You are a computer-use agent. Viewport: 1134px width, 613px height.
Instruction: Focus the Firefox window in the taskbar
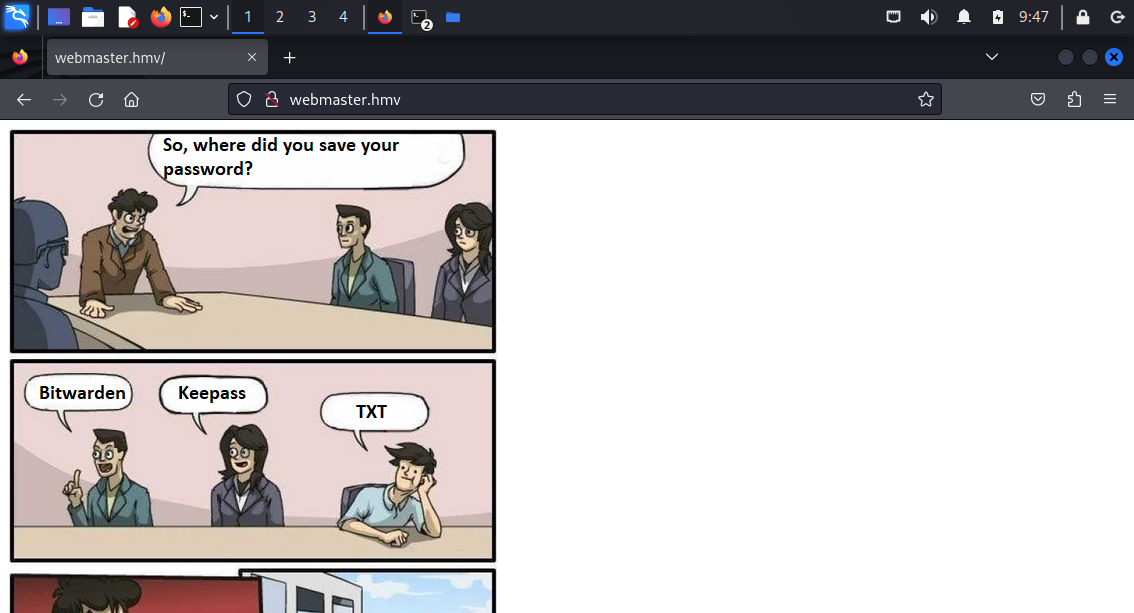(385, 17)
